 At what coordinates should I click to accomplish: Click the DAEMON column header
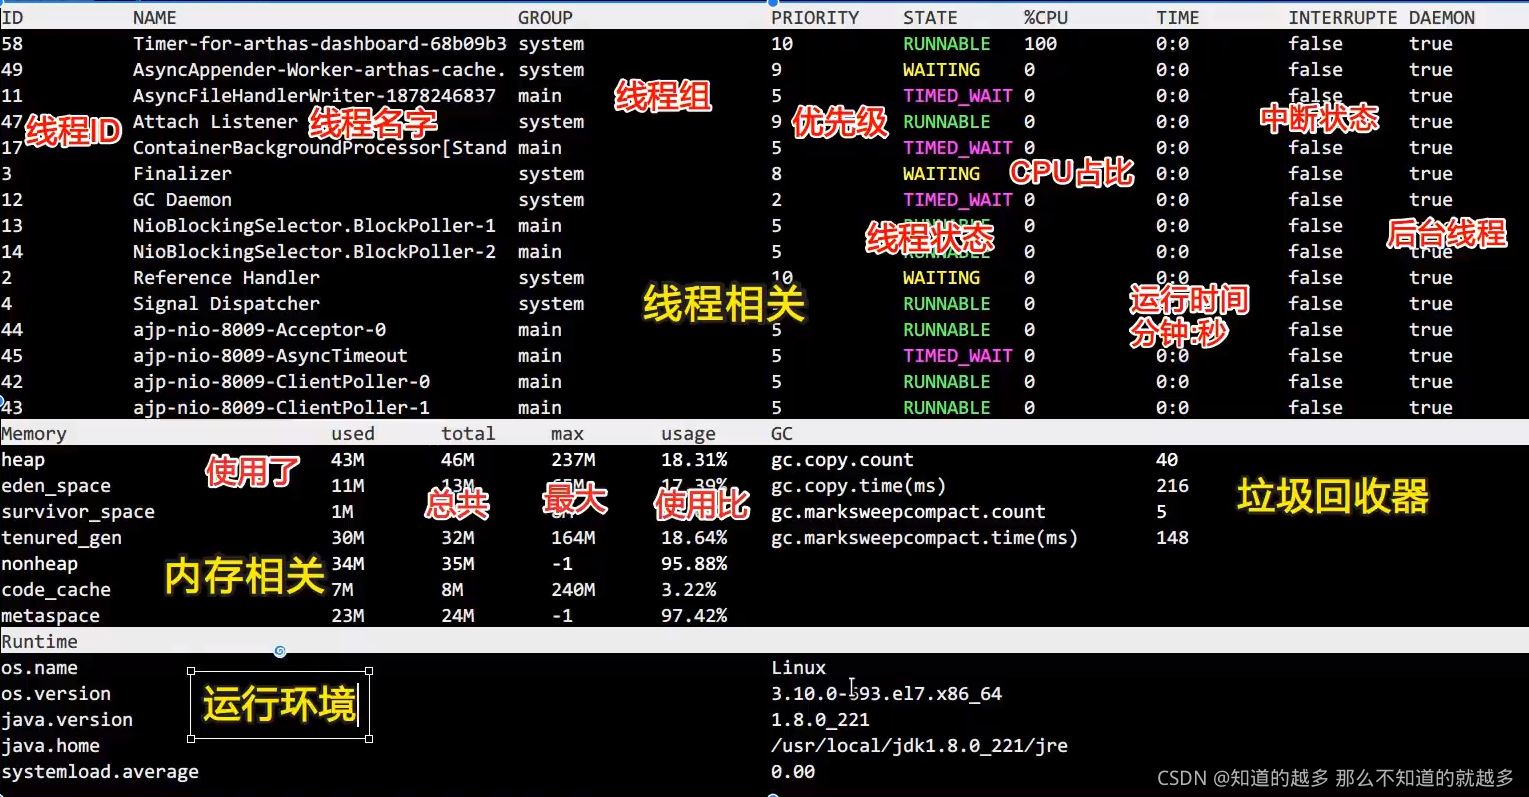1442,18
